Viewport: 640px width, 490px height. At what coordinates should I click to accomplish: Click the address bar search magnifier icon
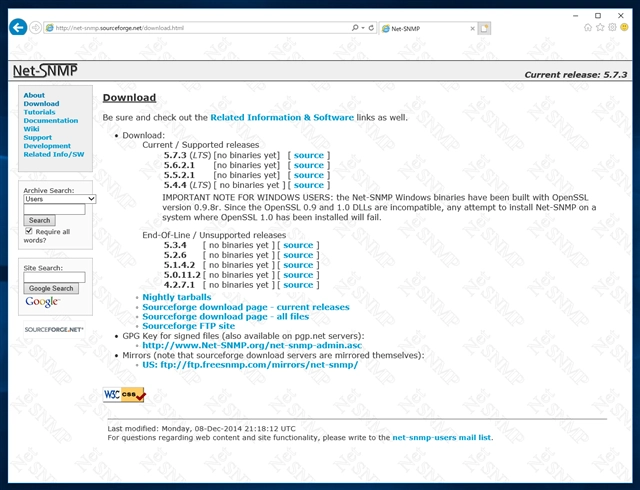click(355, 28)
